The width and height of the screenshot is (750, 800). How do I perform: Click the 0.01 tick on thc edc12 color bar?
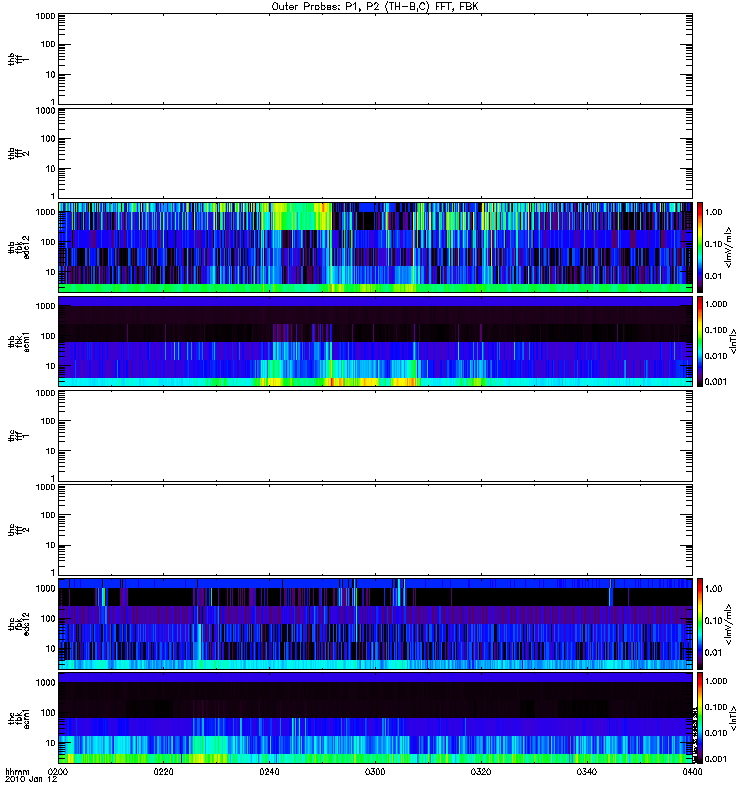[x=713, y=653]
